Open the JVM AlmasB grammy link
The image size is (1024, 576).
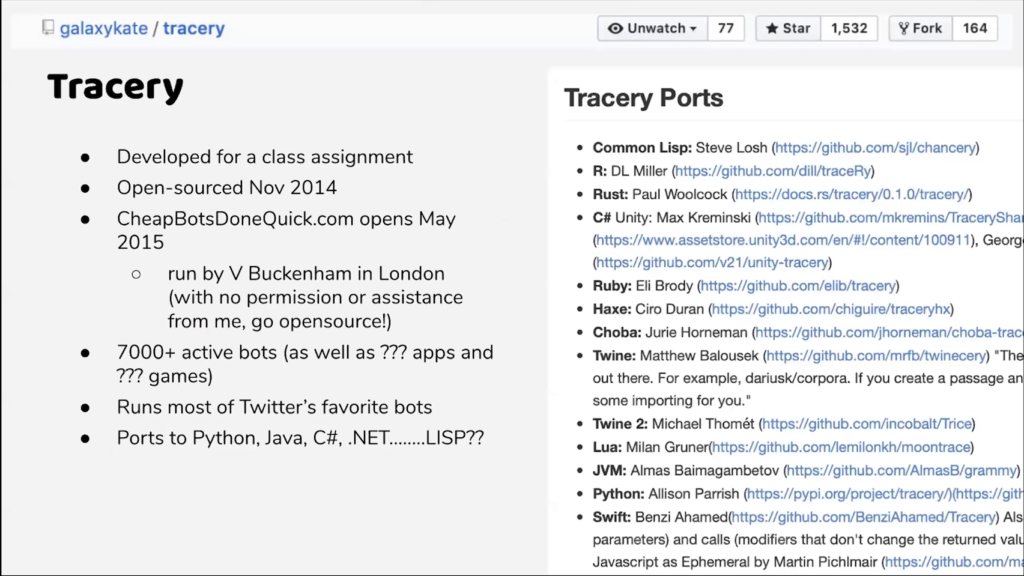click(902, 471)
